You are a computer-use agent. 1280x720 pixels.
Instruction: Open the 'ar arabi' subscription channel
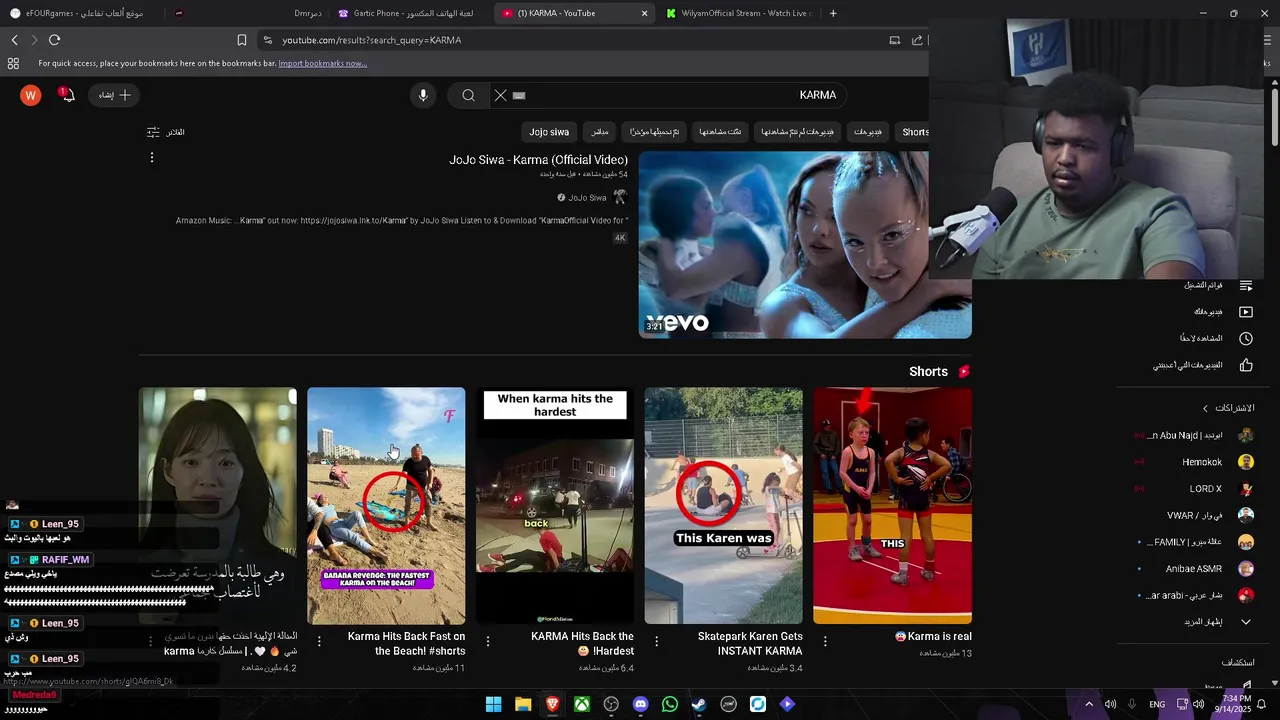tap(1195, 595)
